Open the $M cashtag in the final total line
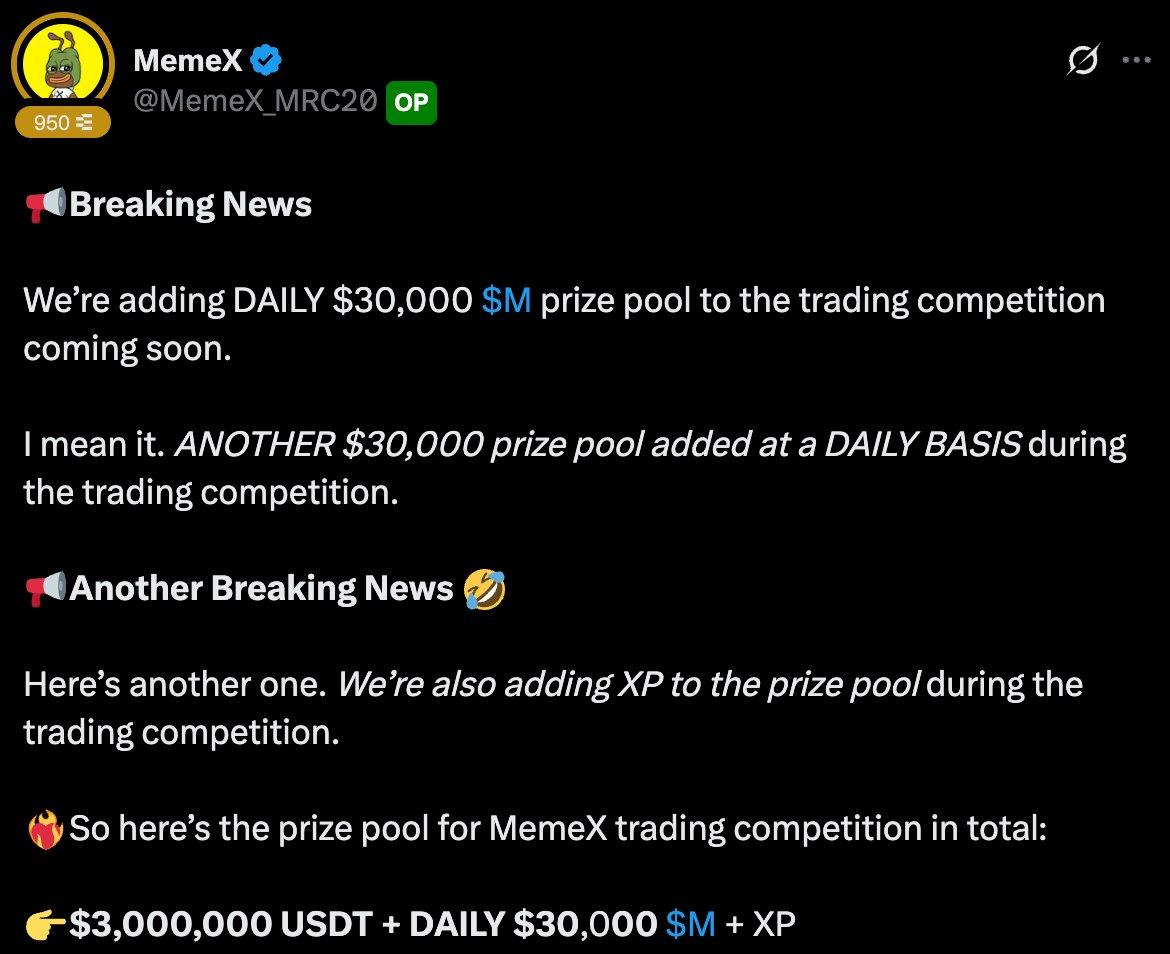 [690, 924]
